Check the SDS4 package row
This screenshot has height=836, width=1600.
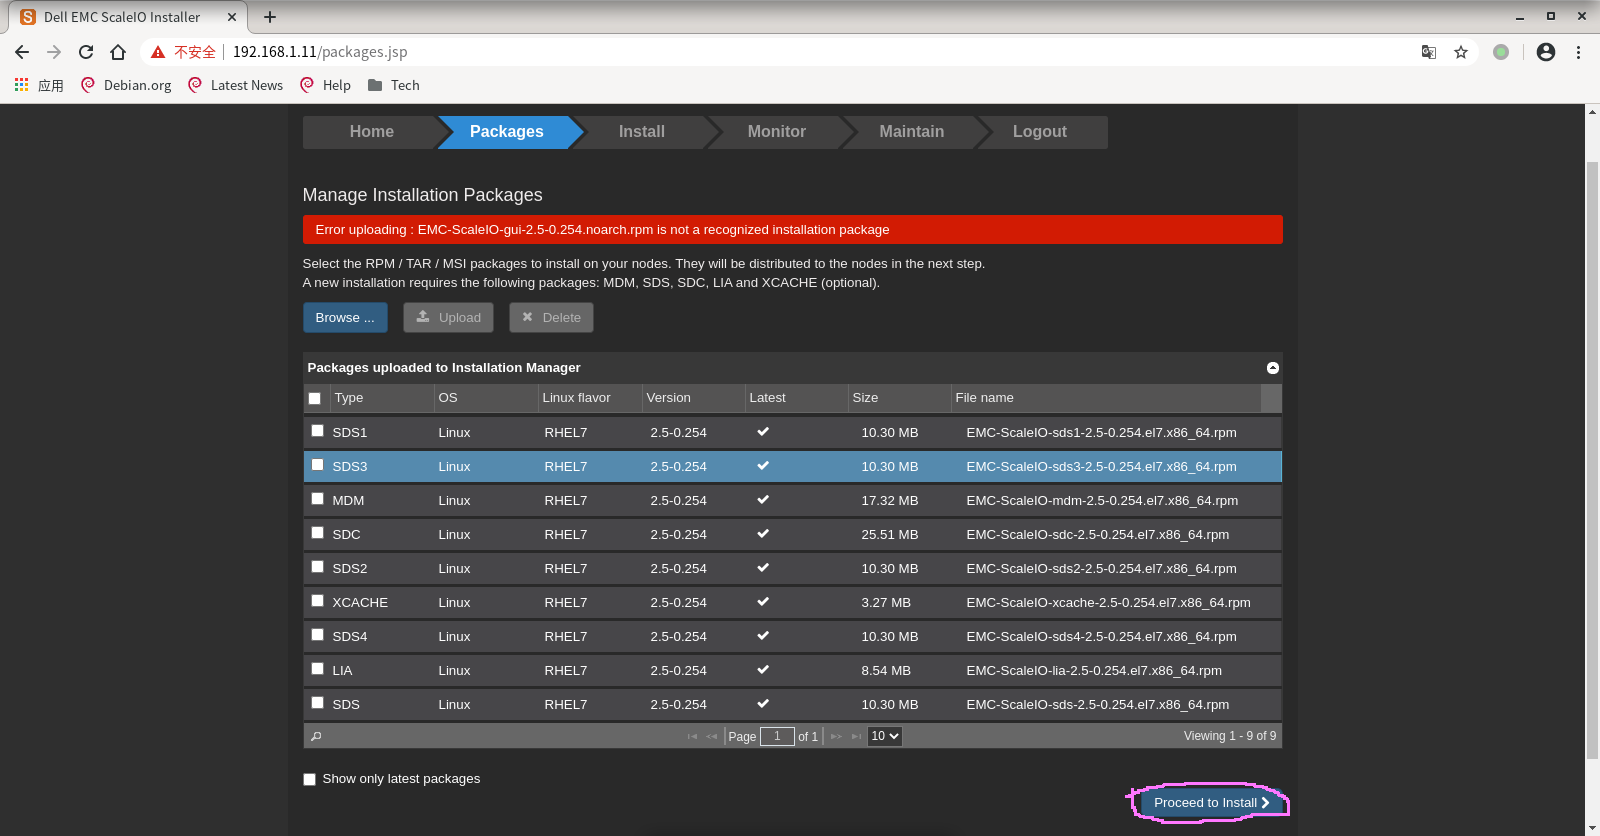click(317, 635)
